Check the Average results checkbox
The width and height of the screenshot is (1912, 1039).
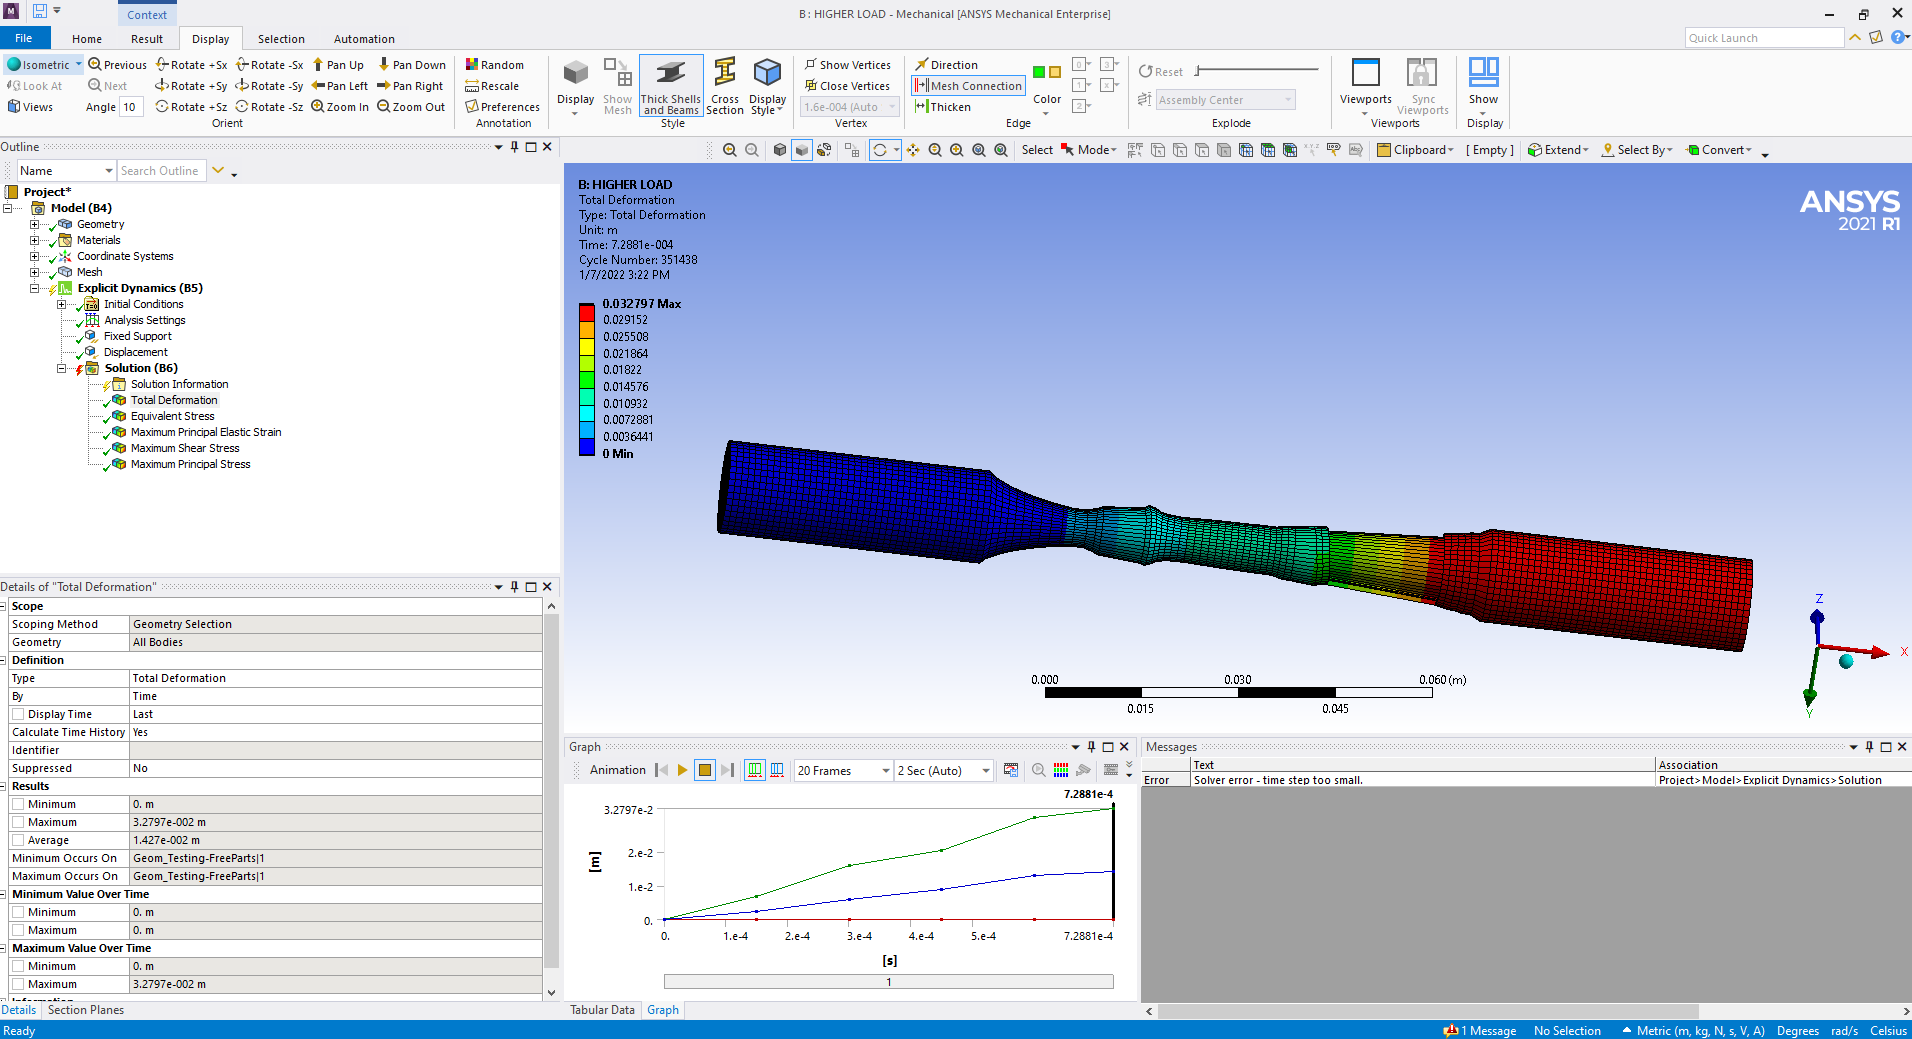coord(18,840)
